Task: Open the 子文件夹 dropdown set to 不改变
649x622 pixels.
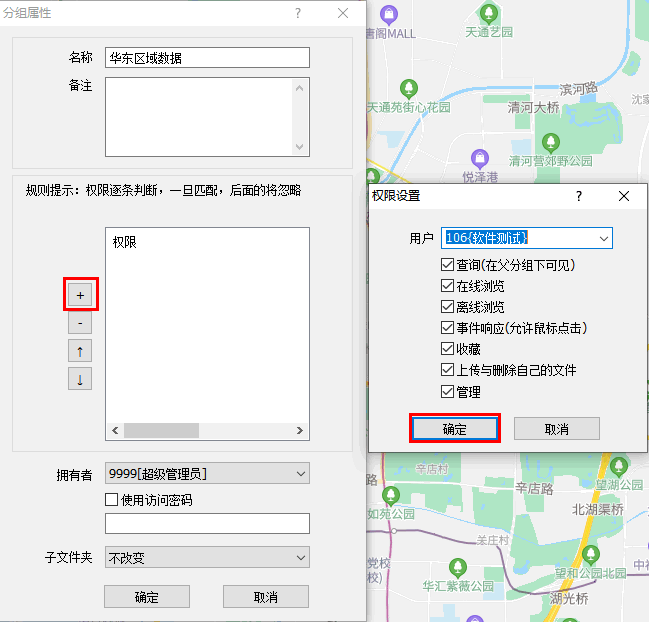Action: (x=207, y=557)
